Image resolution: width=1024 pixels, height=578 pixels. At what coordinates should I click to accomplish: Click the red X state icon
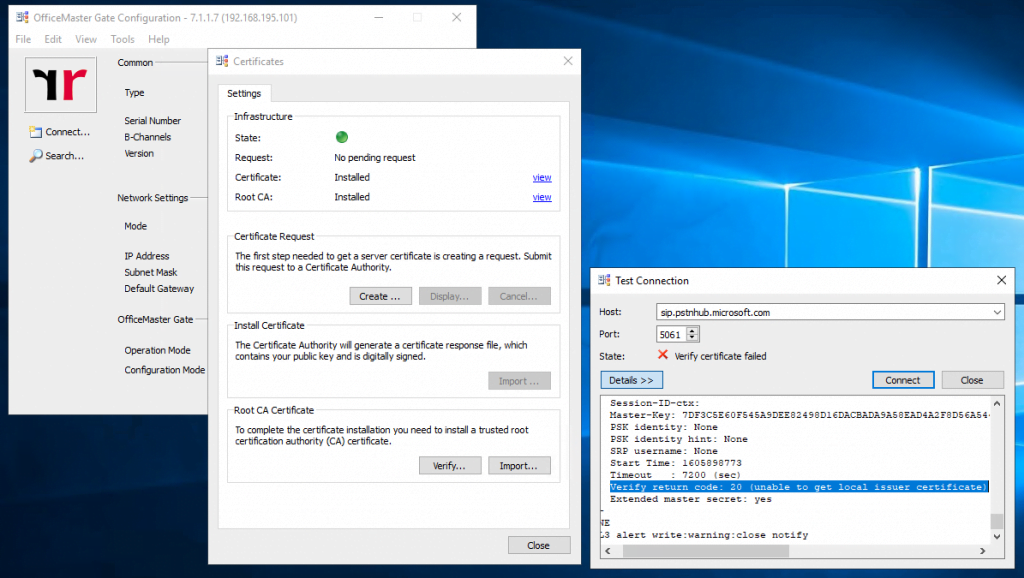tap(663, 355)
